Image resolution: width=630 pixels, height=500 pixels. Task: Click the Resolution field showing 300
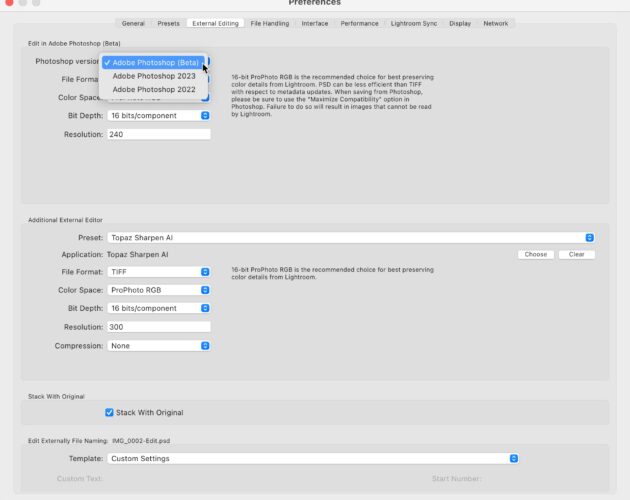pyautogui.click(x=159, y=327)
